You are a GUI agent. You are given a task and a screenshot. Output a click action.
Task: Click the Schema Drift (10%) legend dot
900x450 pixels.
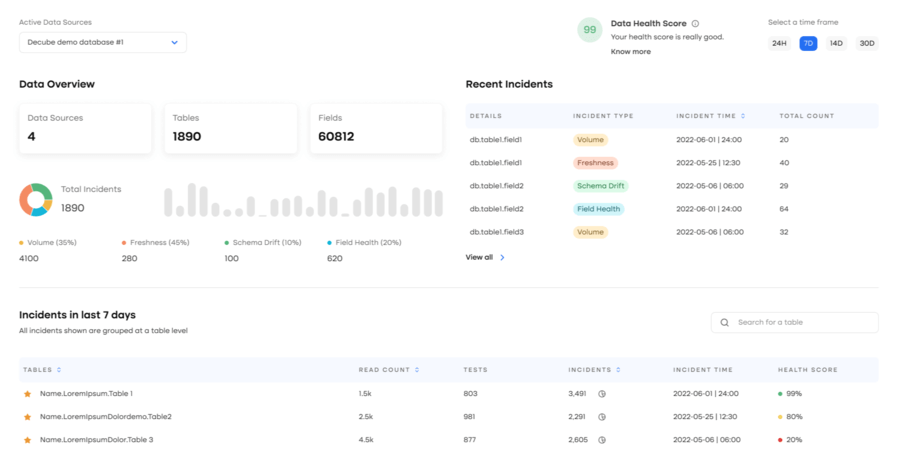pos(227,243)
